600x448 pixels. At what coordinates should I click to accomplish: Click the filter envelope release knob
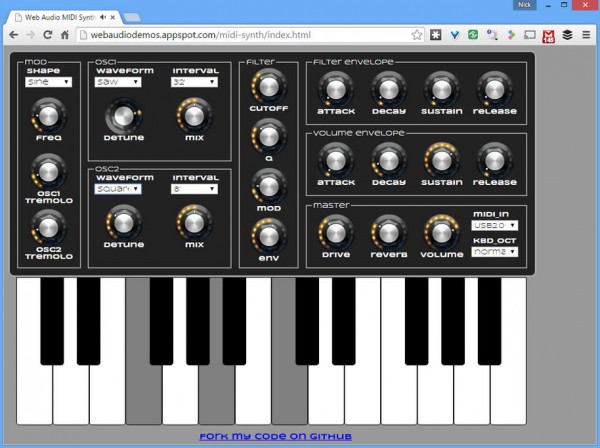pos(494,90)
